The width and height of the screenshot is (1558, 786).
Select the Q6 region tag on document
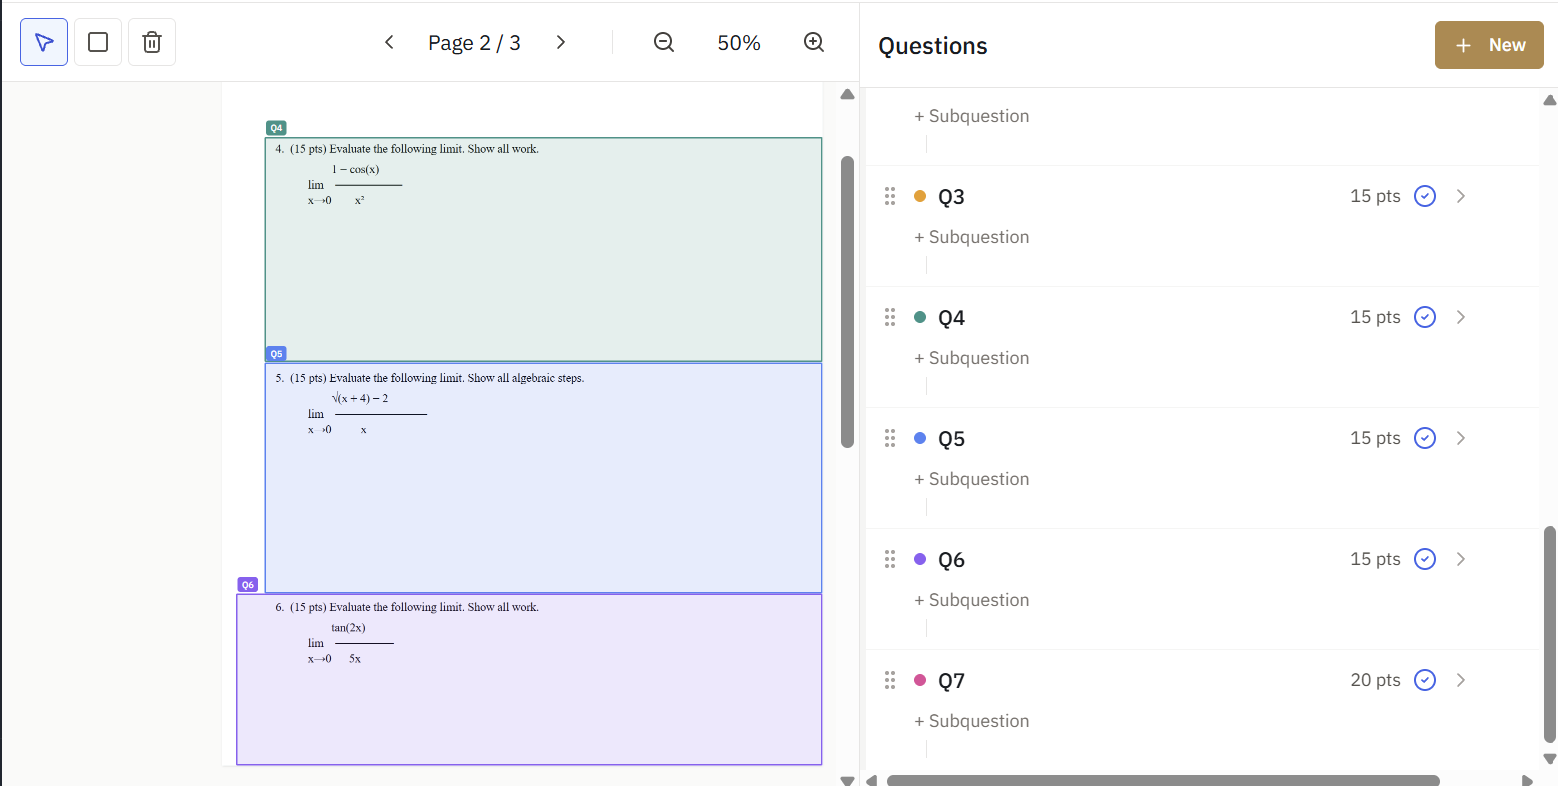248,585
